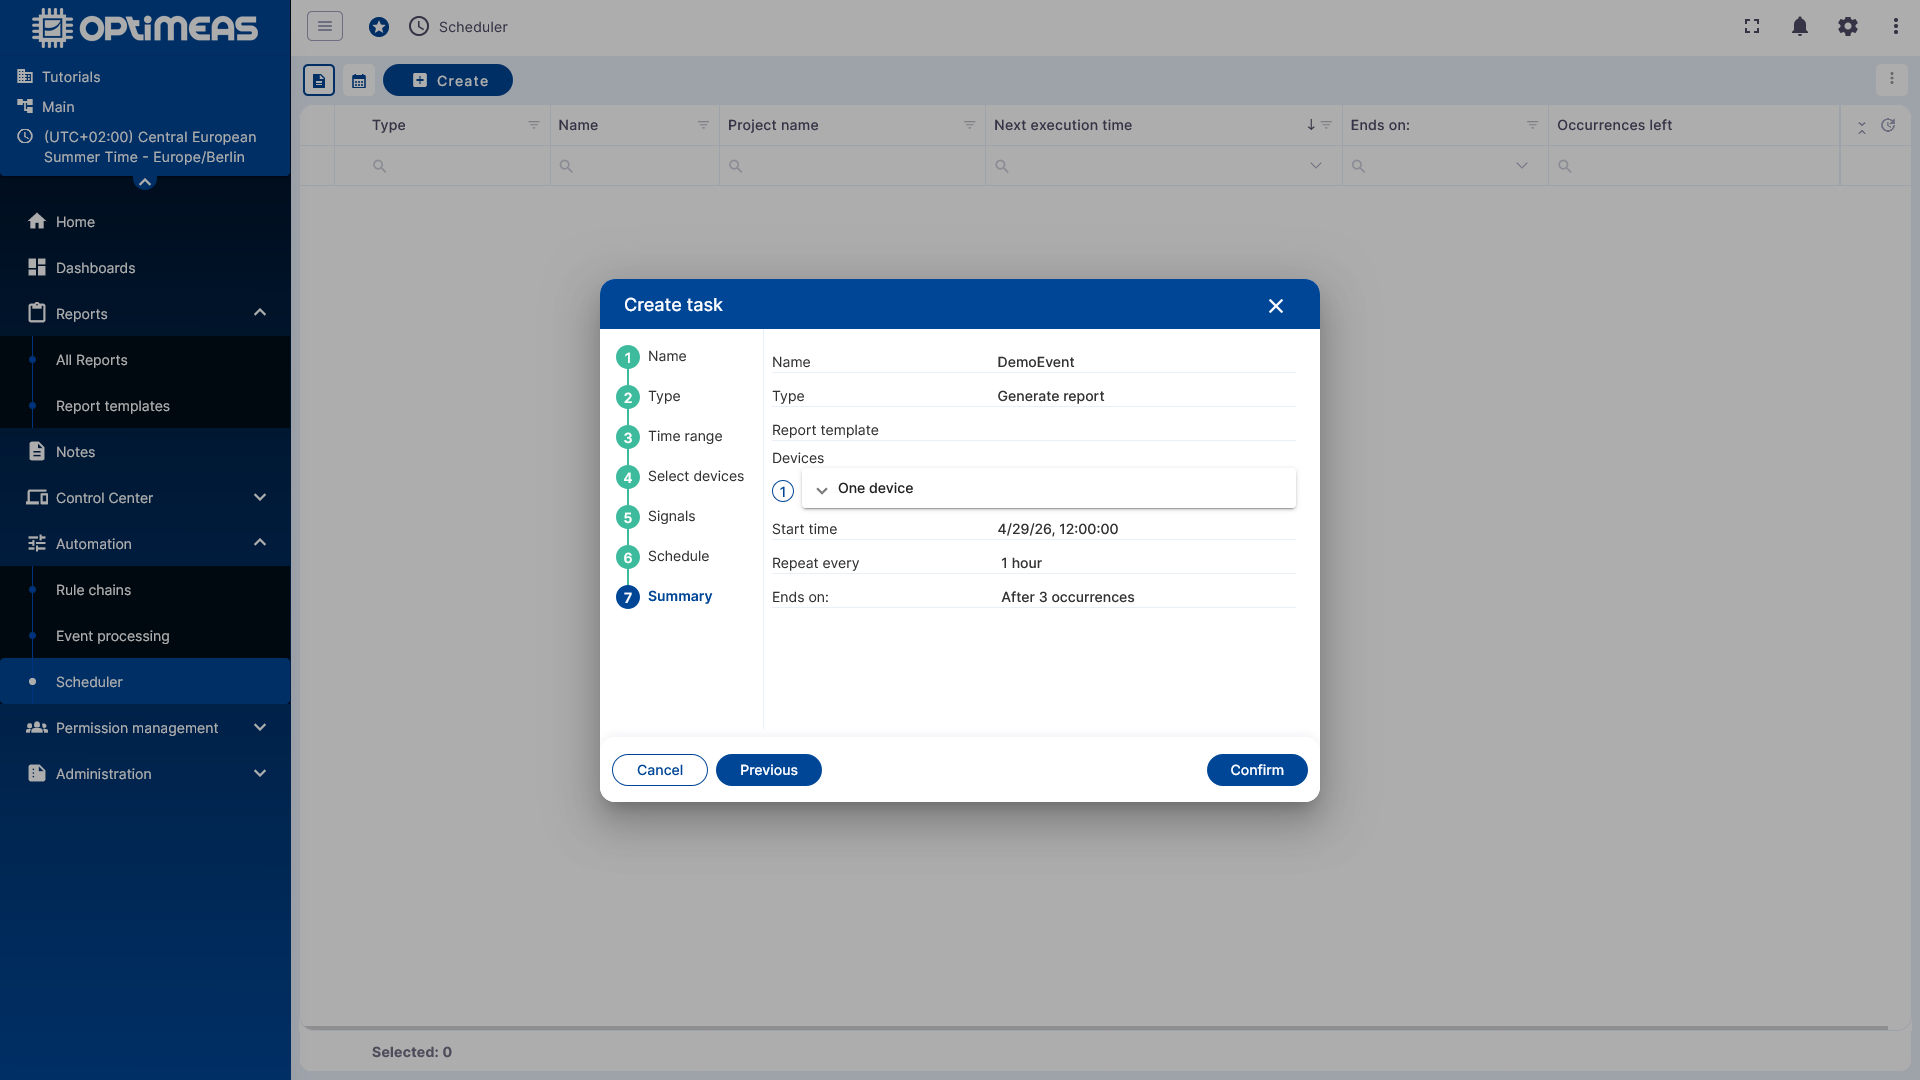Collapse the Automation section
The width and height of the screenshot is (1920, 1080).
pyautogui.click(x=260, y=543)
